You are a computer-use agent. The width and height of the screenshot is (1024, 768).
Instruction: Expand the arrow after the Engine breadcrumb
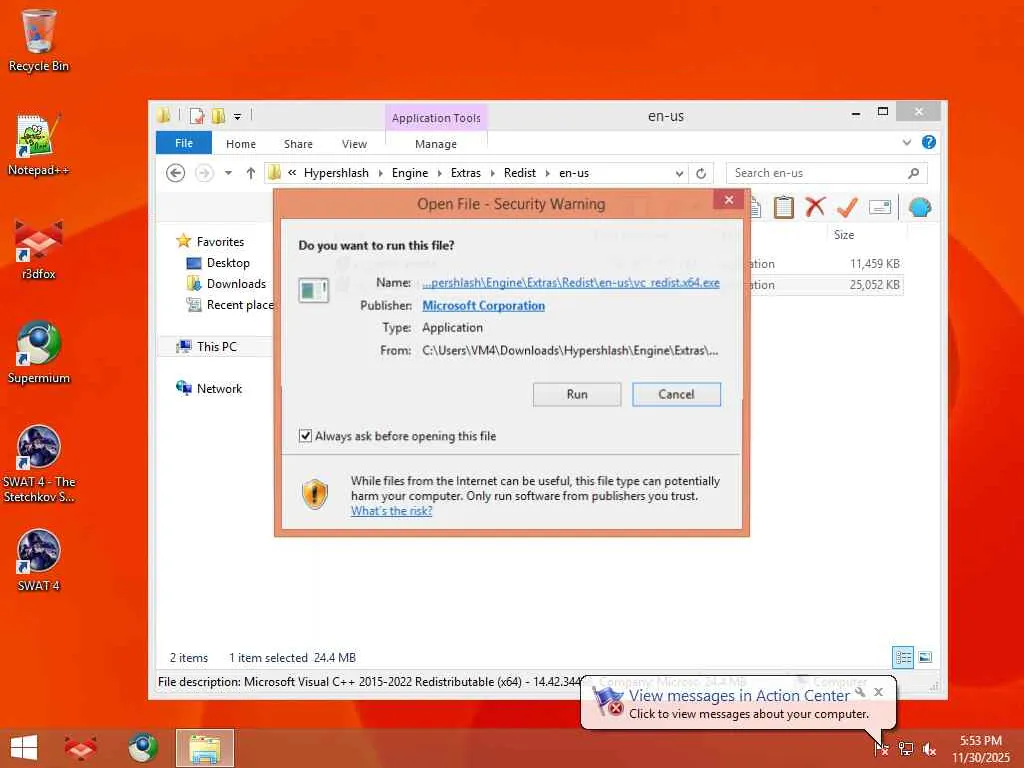tap(440, 173)
